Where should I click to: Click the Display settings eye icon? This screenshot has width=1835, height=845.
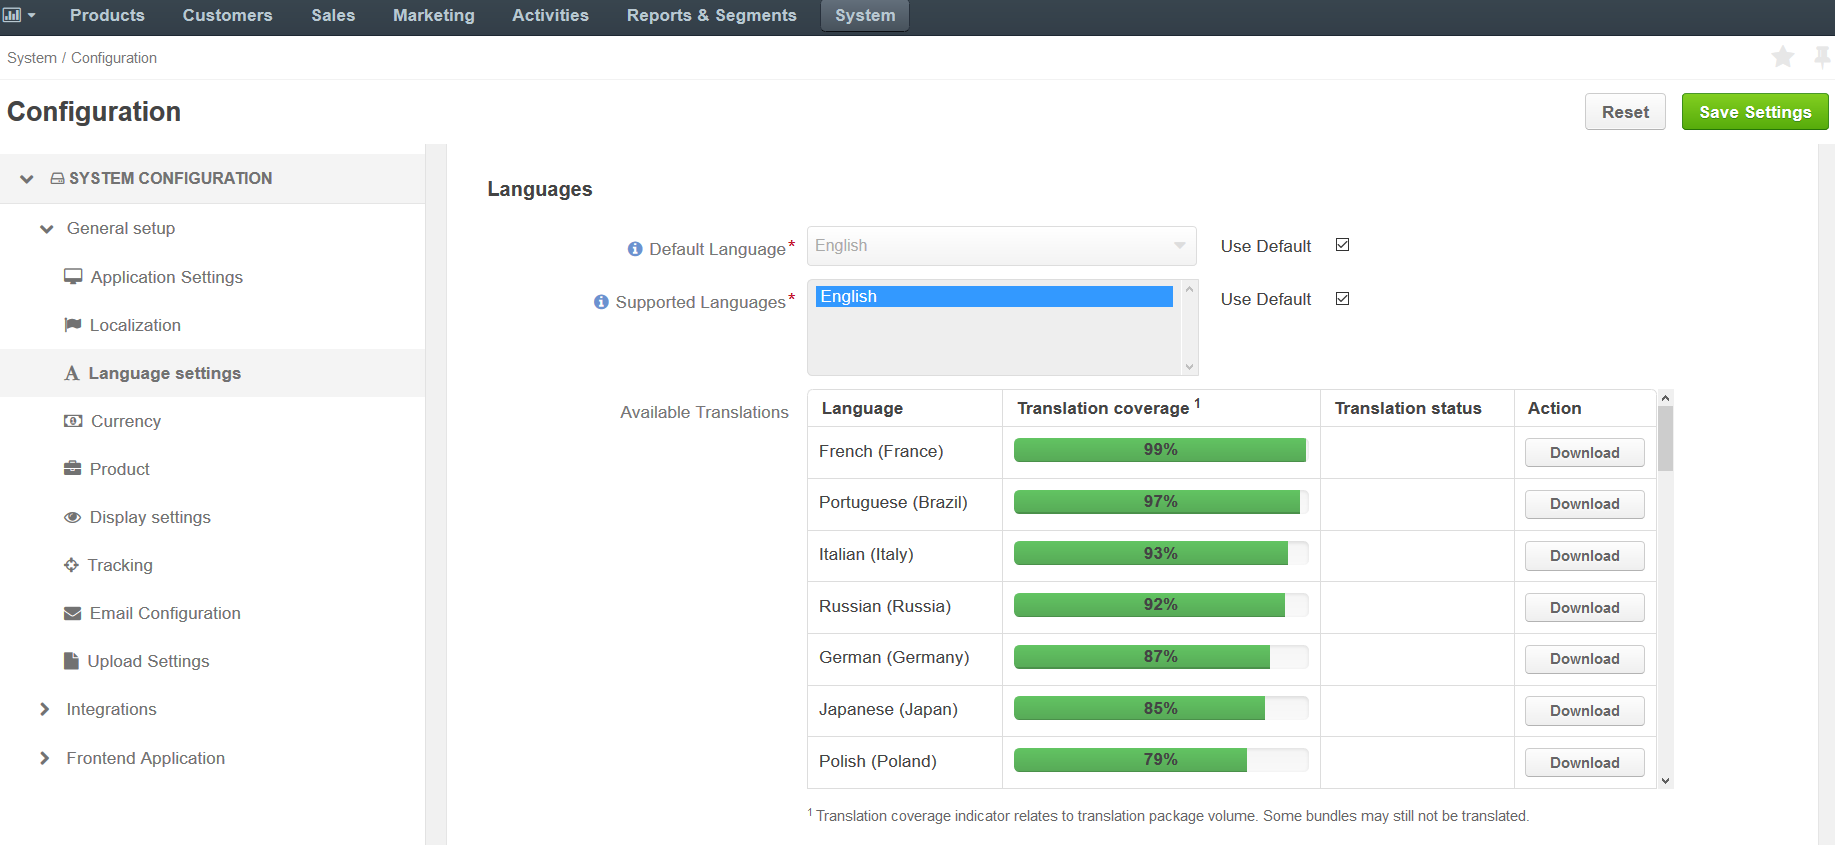(72, 517)
